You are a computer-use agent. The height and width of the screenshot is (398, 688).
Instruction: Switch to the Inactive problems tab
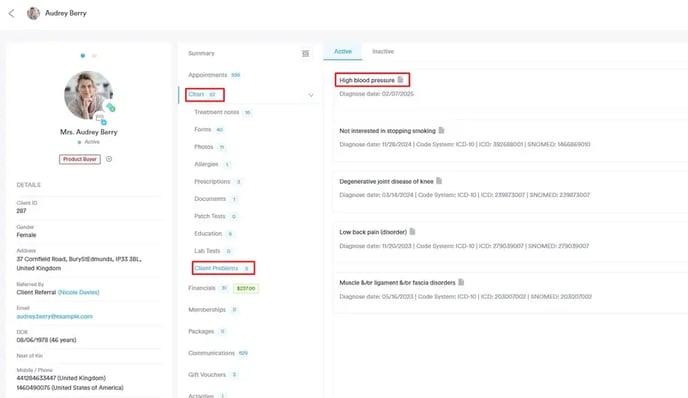383,51
